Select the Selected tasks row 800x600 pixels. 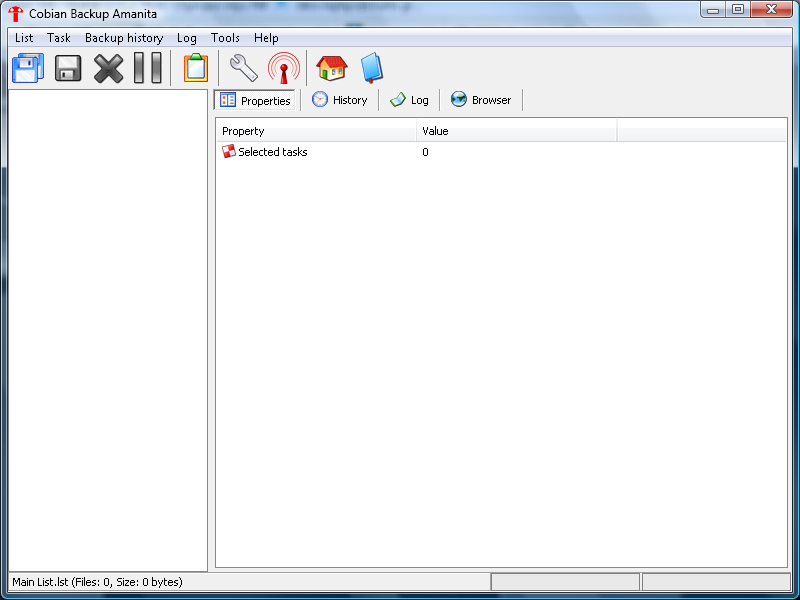501,152
